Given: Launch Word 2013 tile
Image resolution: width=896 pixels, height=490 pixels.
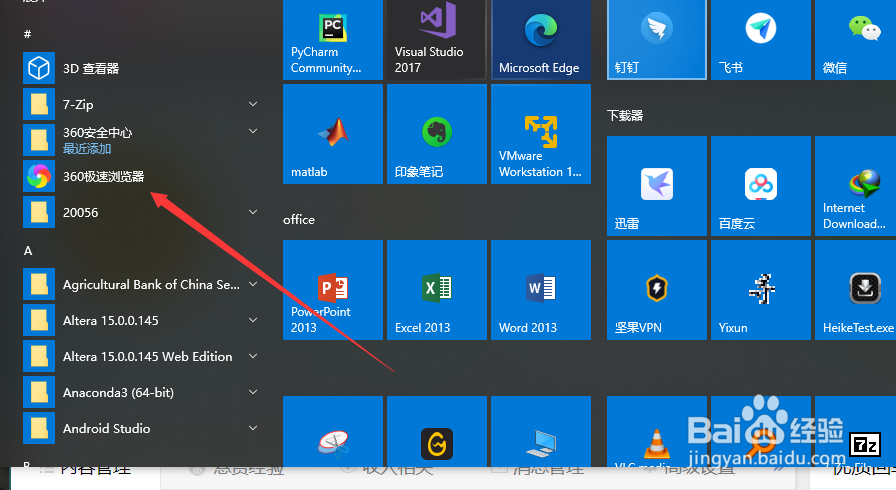Looking at the screenshot, I should (541, 290).
